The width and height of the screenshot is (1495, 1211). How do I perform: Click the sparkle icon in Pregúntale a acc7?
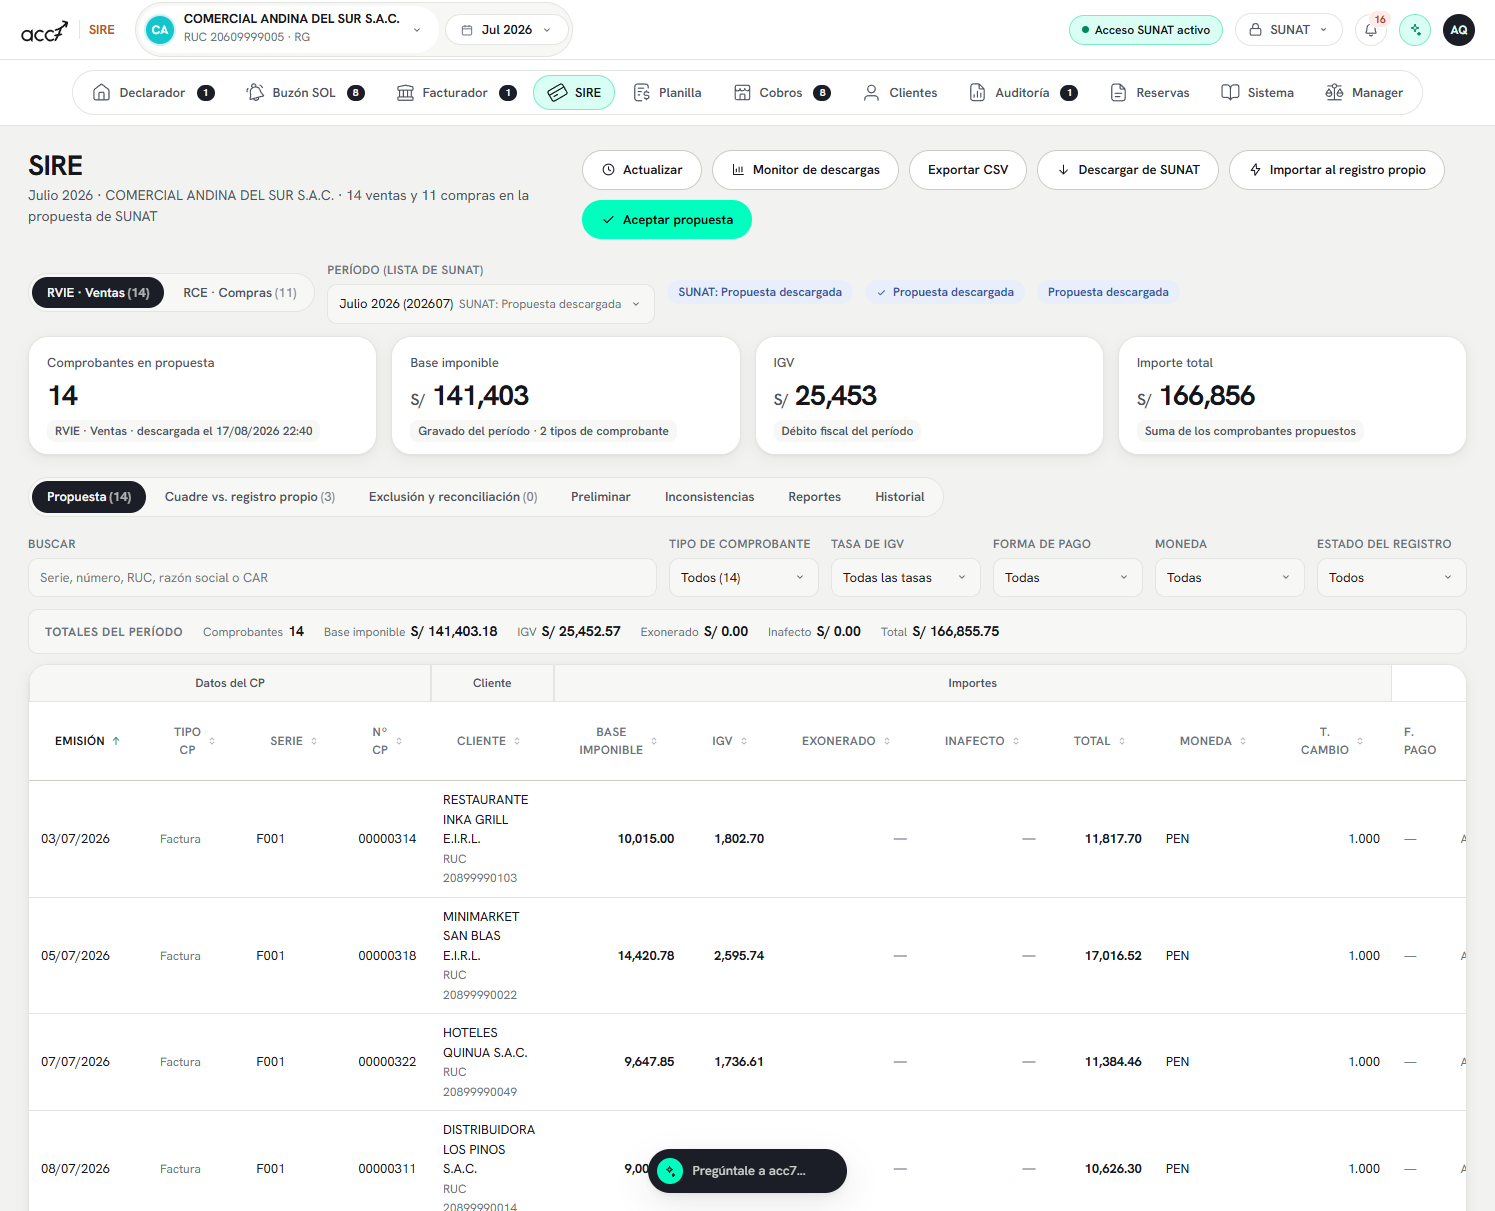click(670, 1171)
